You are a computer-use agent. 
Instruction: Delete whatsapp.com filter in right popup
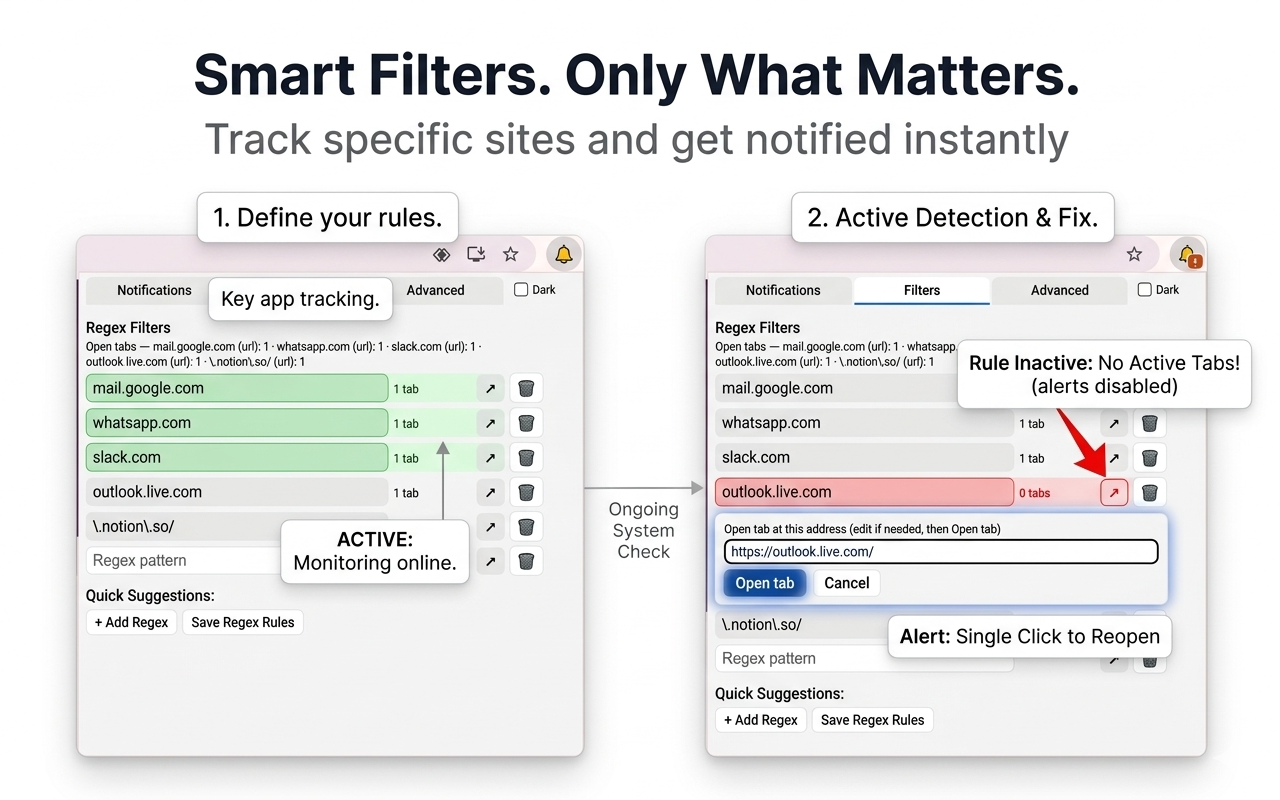[1150, 424]
